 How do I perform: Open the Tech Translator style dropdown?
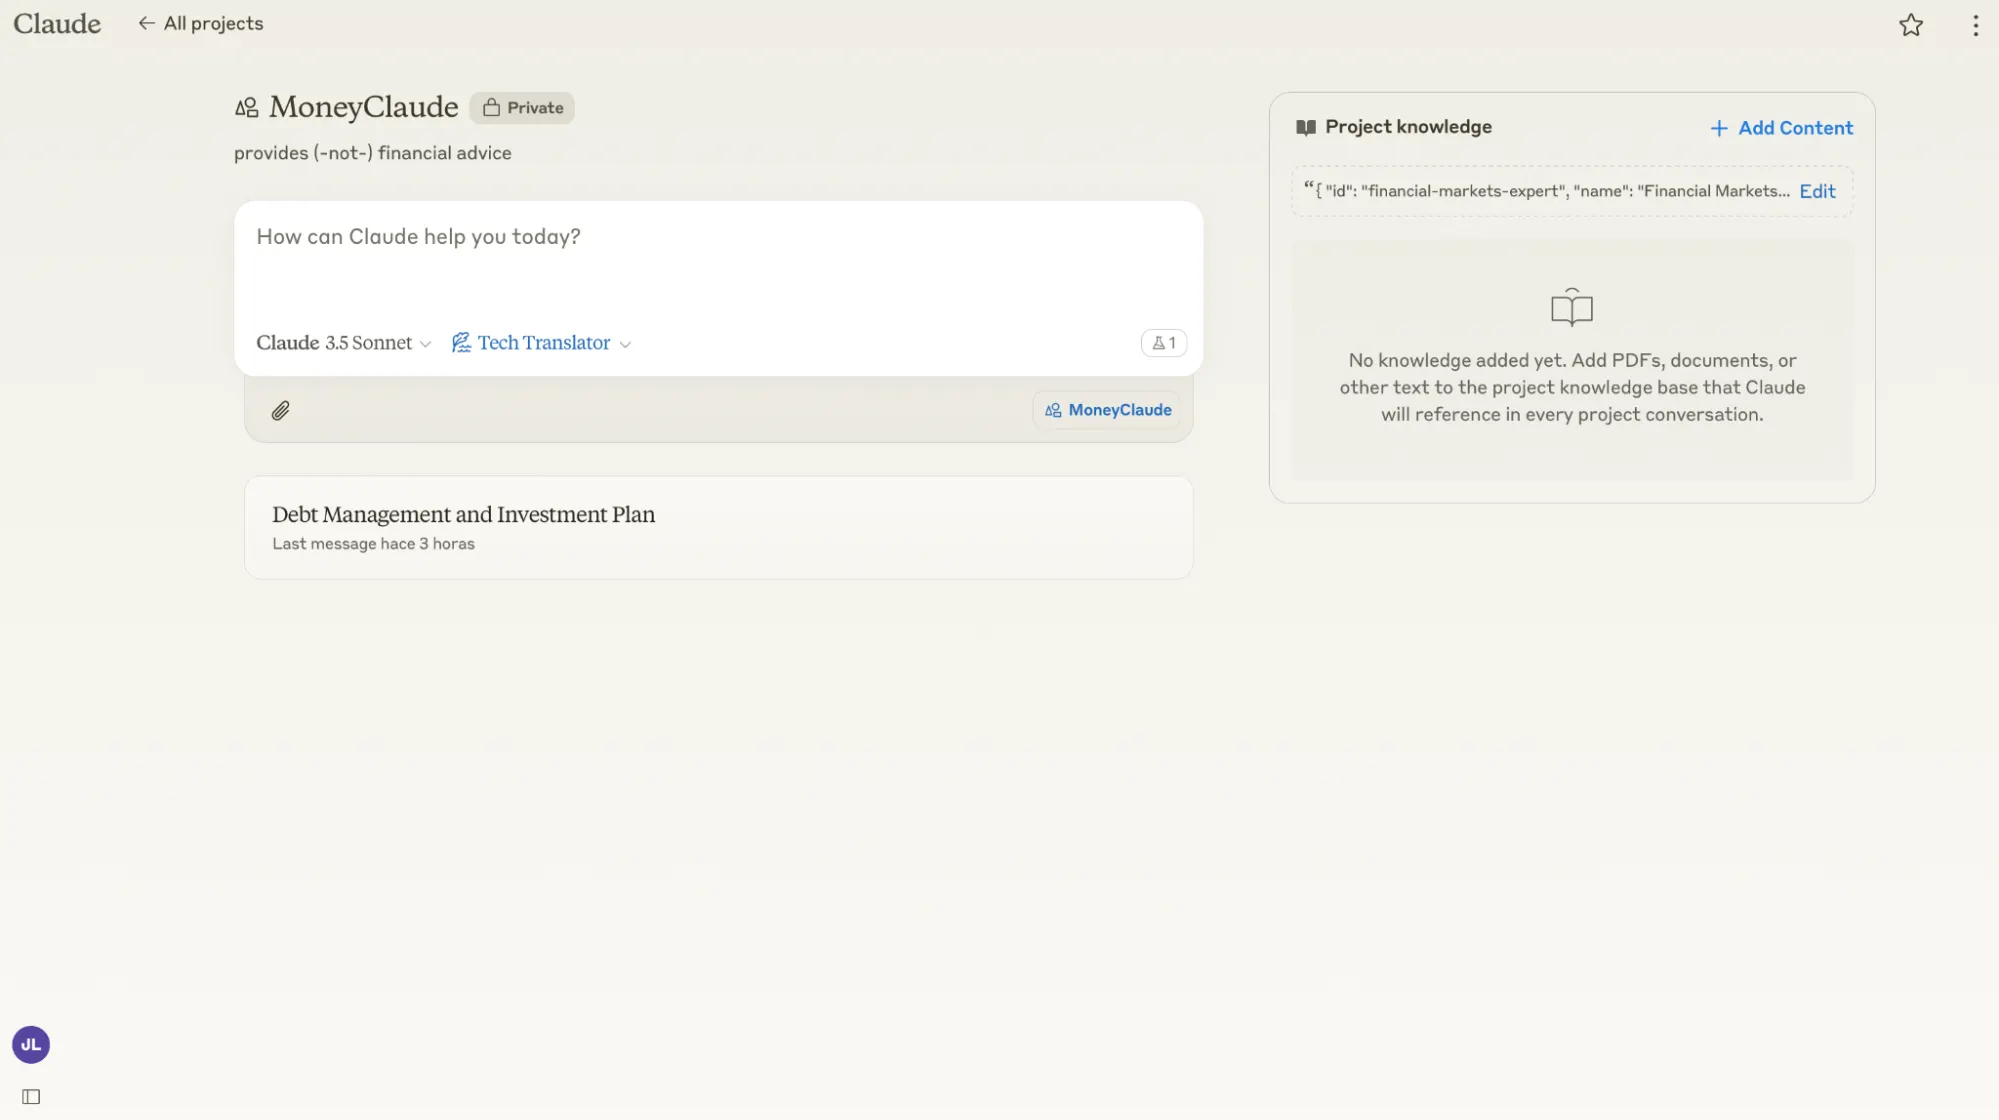[541, 343]
